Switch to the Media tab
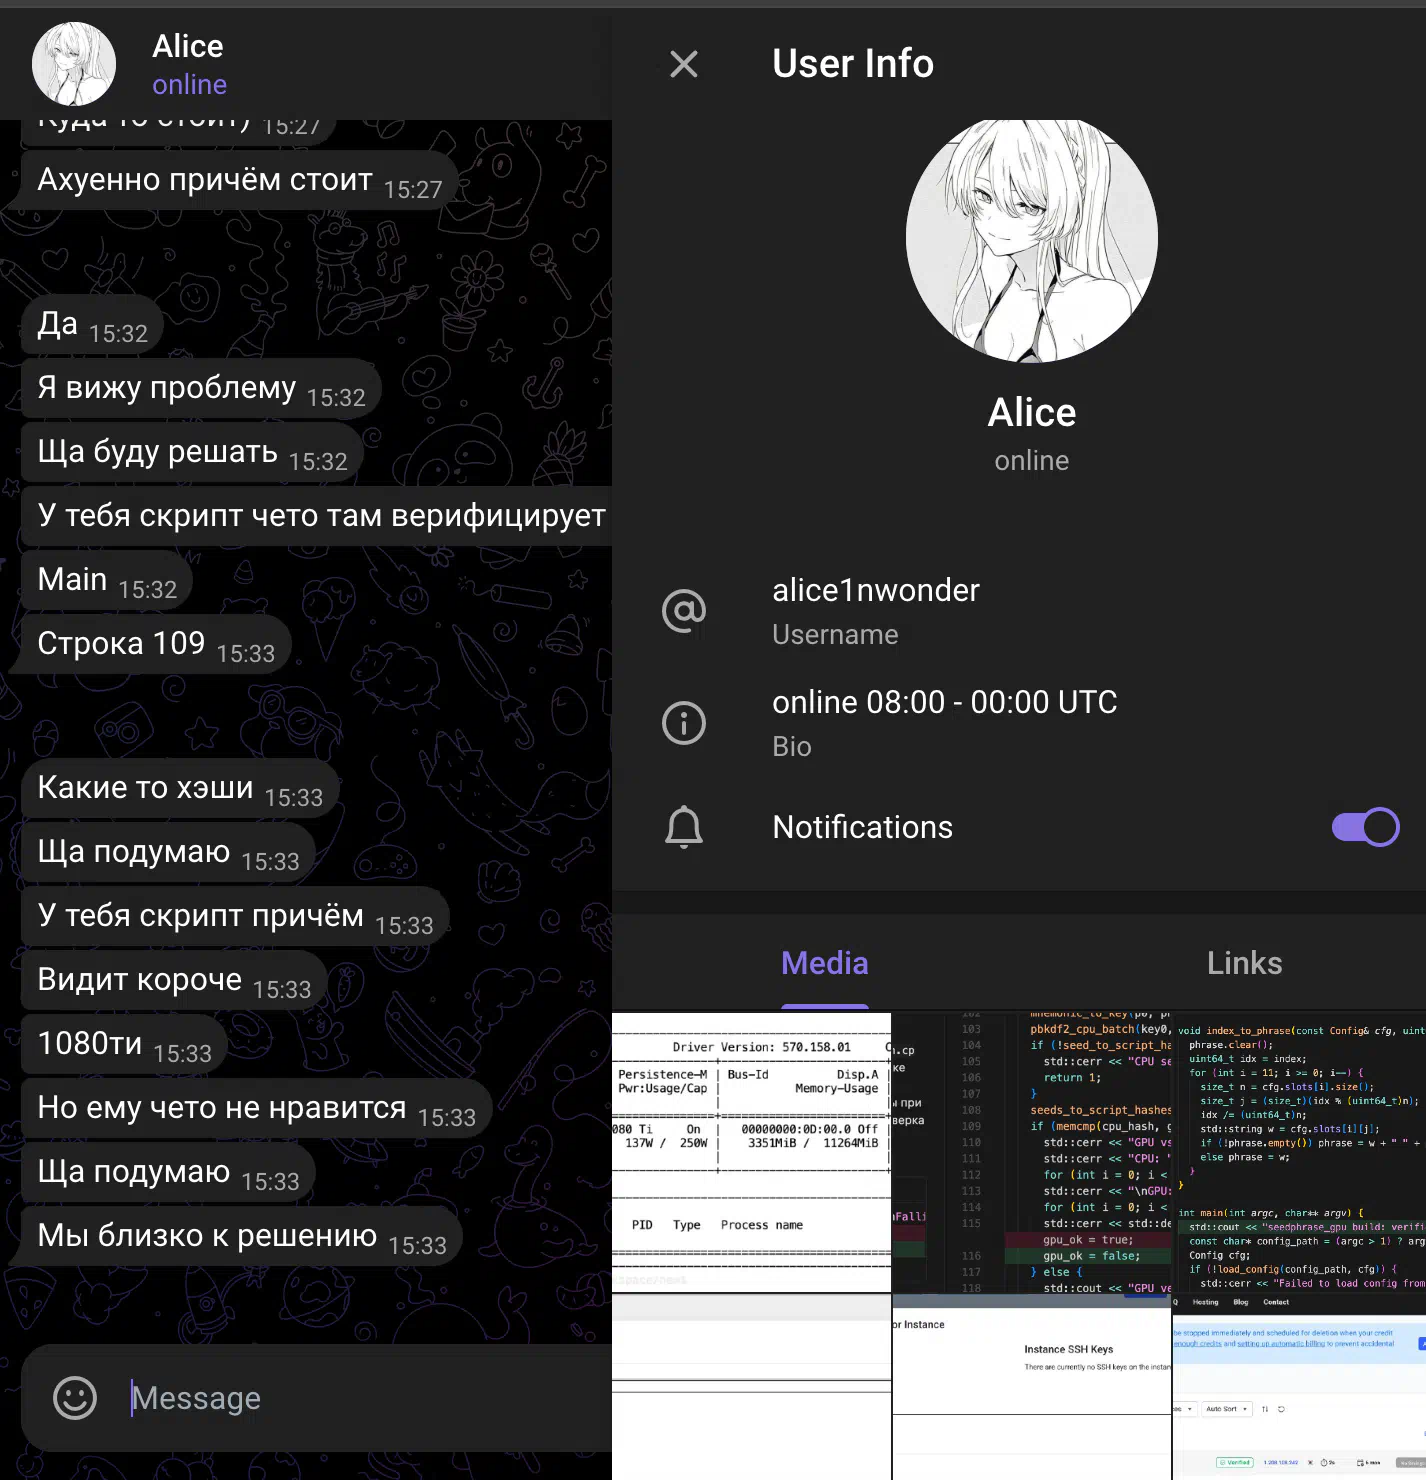1426x1480 pixels. pos(824,963)
